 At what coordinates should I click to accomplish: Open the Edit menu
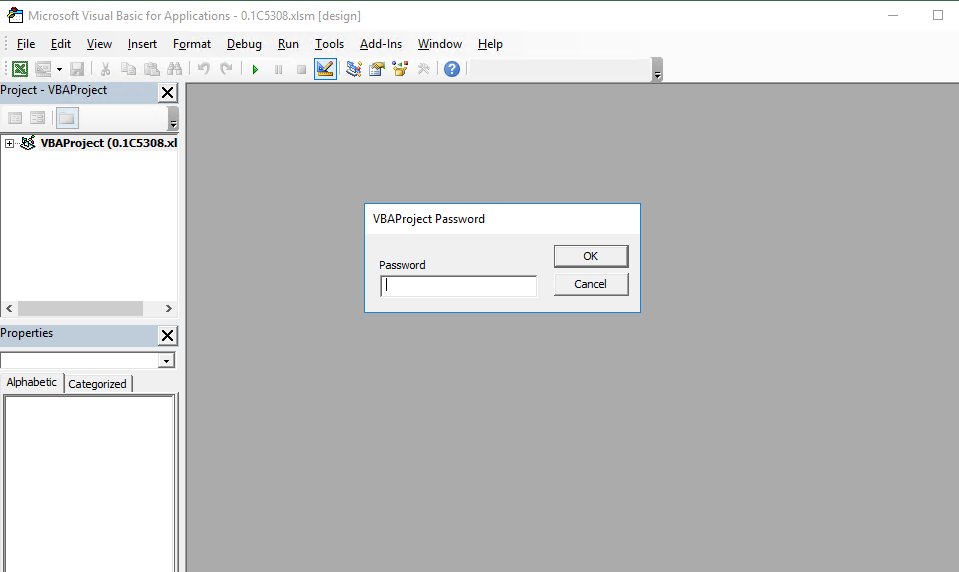[61, 44]
